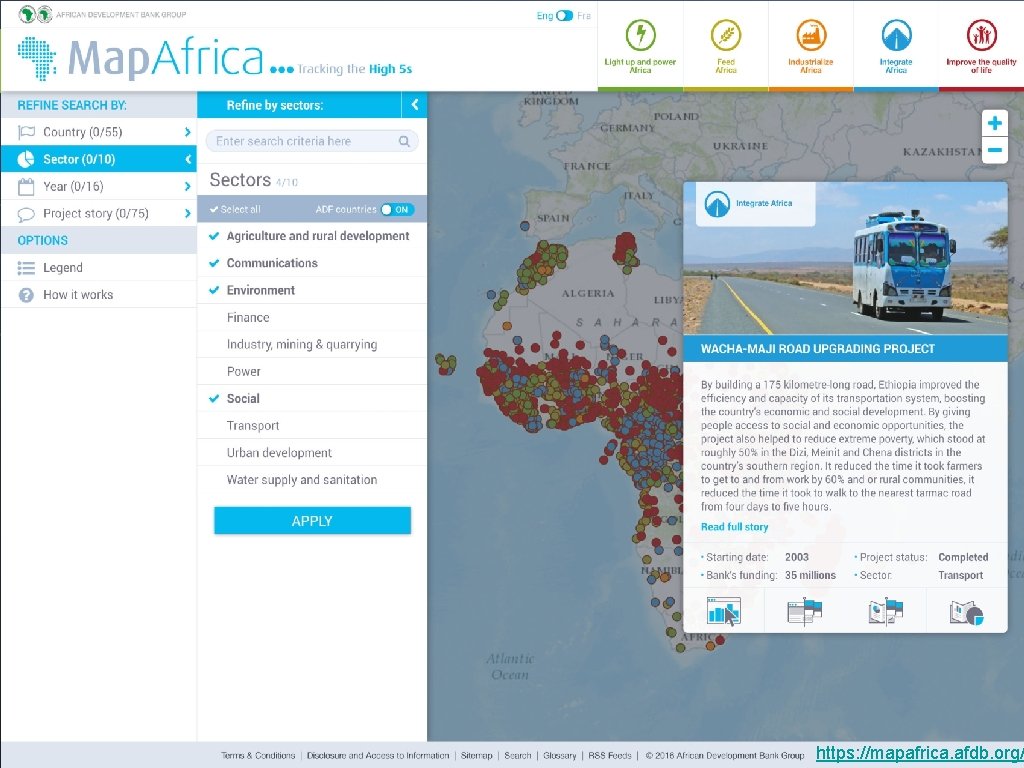Viewport: 1024px width, 768px height.
Task: Click the sector search criteria input field
Action: click(x=312, y=141)
